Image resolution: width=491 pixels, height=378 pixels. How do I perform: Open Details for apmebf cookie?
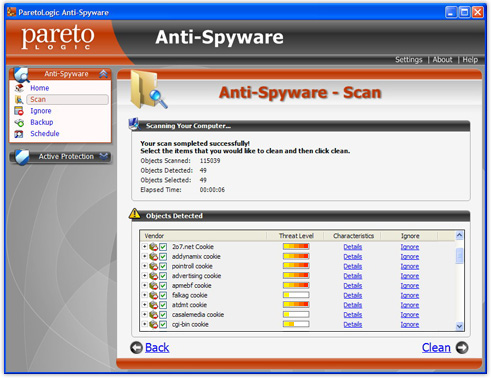353,286
